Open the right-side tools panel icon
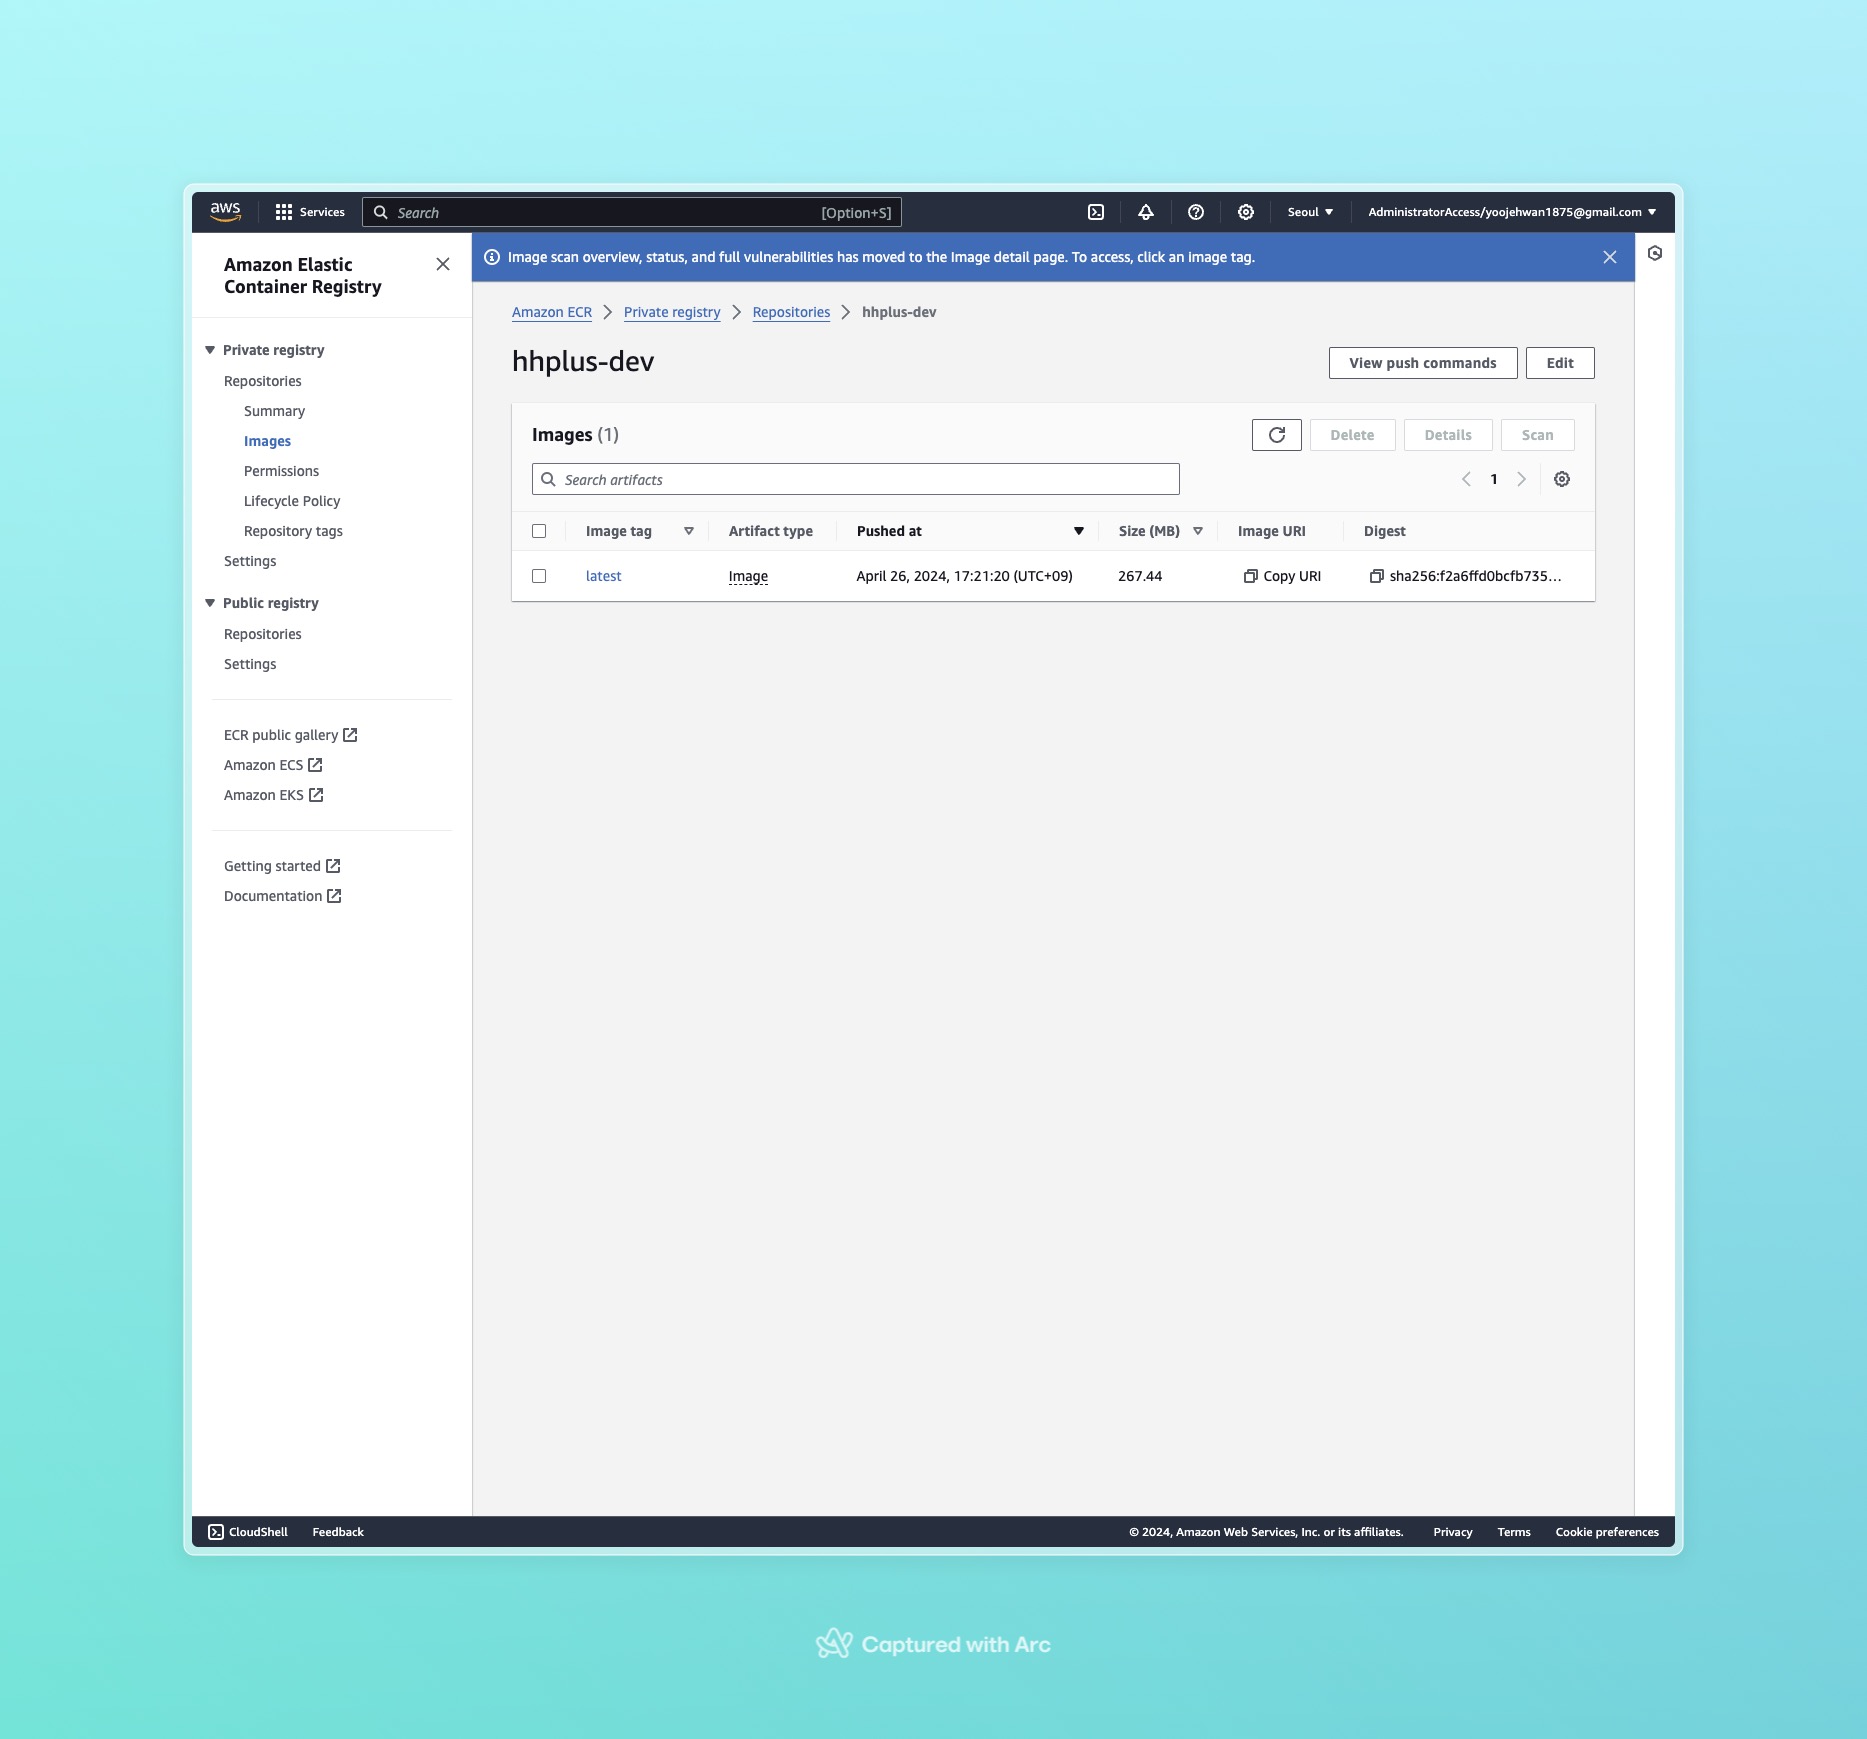Screen dimensions: 1867x1739 pyautogui.click(x=1655, y=253)
